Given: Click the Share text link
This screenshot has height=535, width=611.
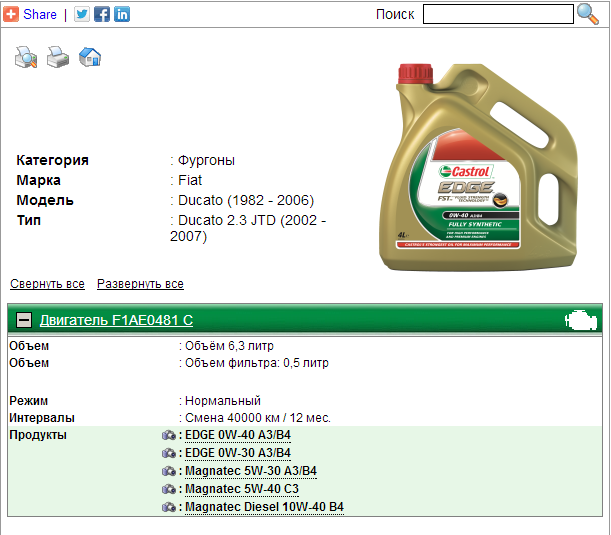Looking at the screenshot, I should pos(40,14).
